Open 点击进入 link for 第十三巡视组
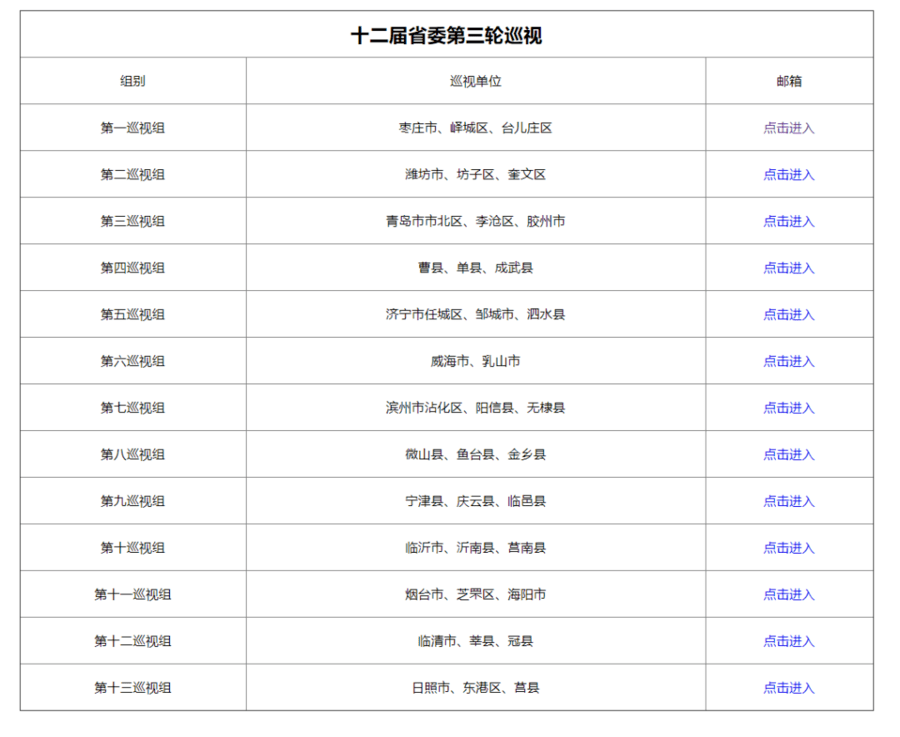900x737 pixels. pos(789,688)
